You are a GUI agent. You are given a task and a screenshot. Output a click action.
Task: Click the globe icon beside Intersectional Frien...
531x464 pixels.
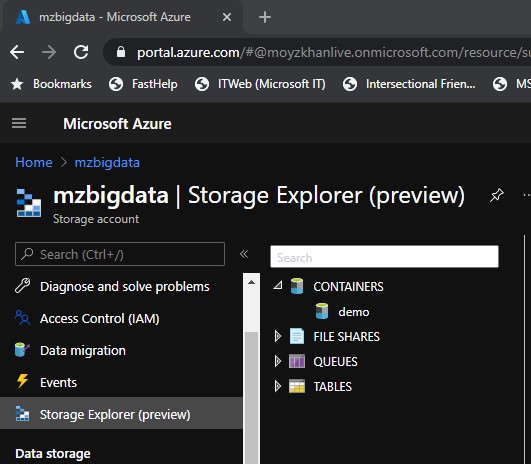[350, 84]
